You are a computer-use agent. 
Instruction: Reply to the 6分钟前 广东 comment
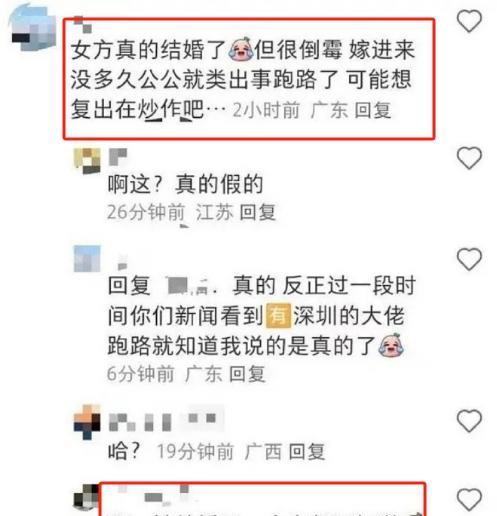[x=247, y=373]
